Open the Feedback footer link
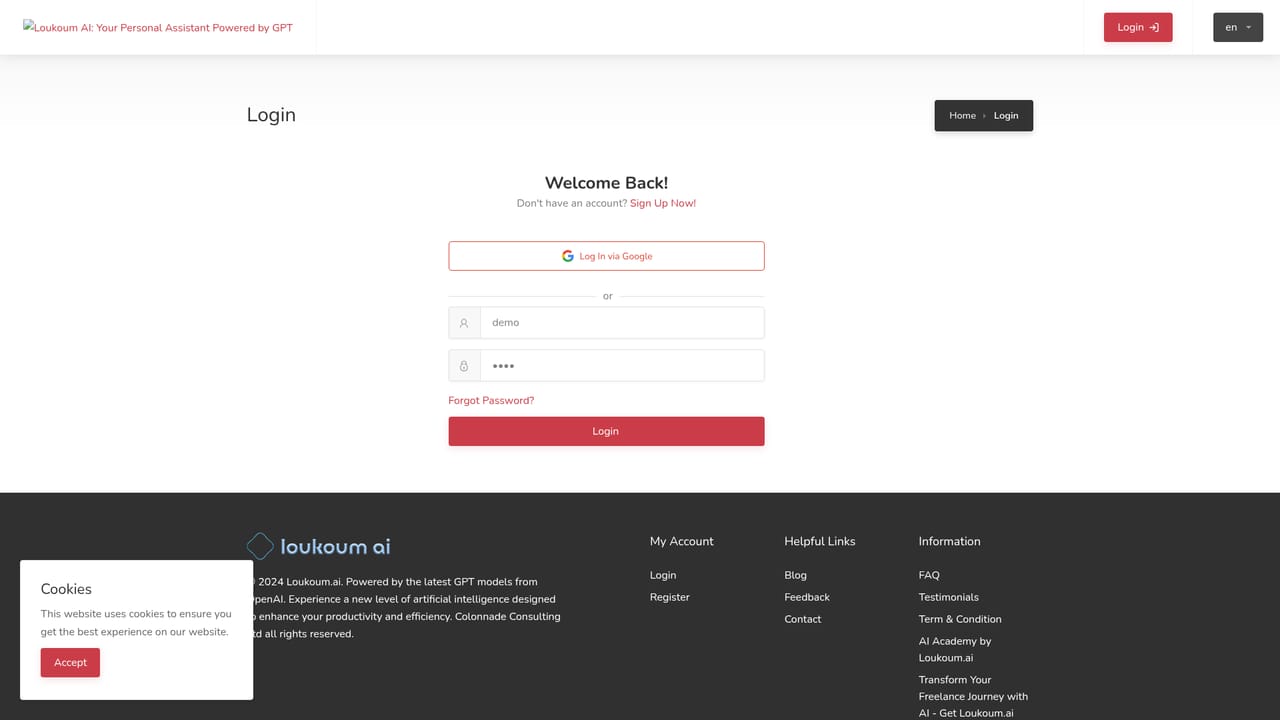The image size is (1280, 720). click(x=807, y=597)
